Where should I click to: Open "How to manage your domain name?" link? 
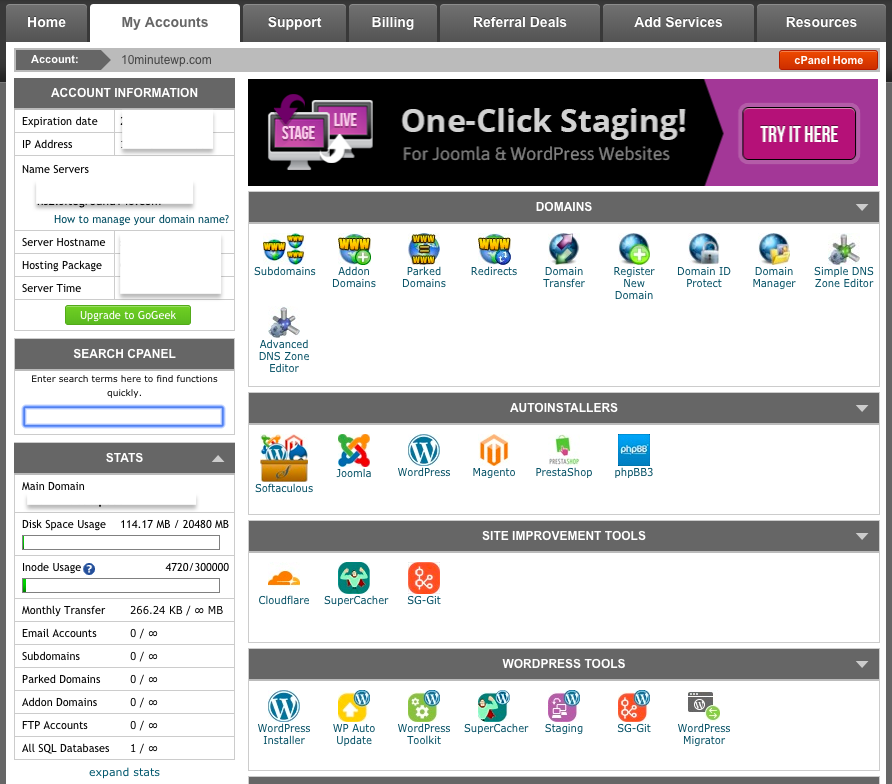tap(142, 219)
